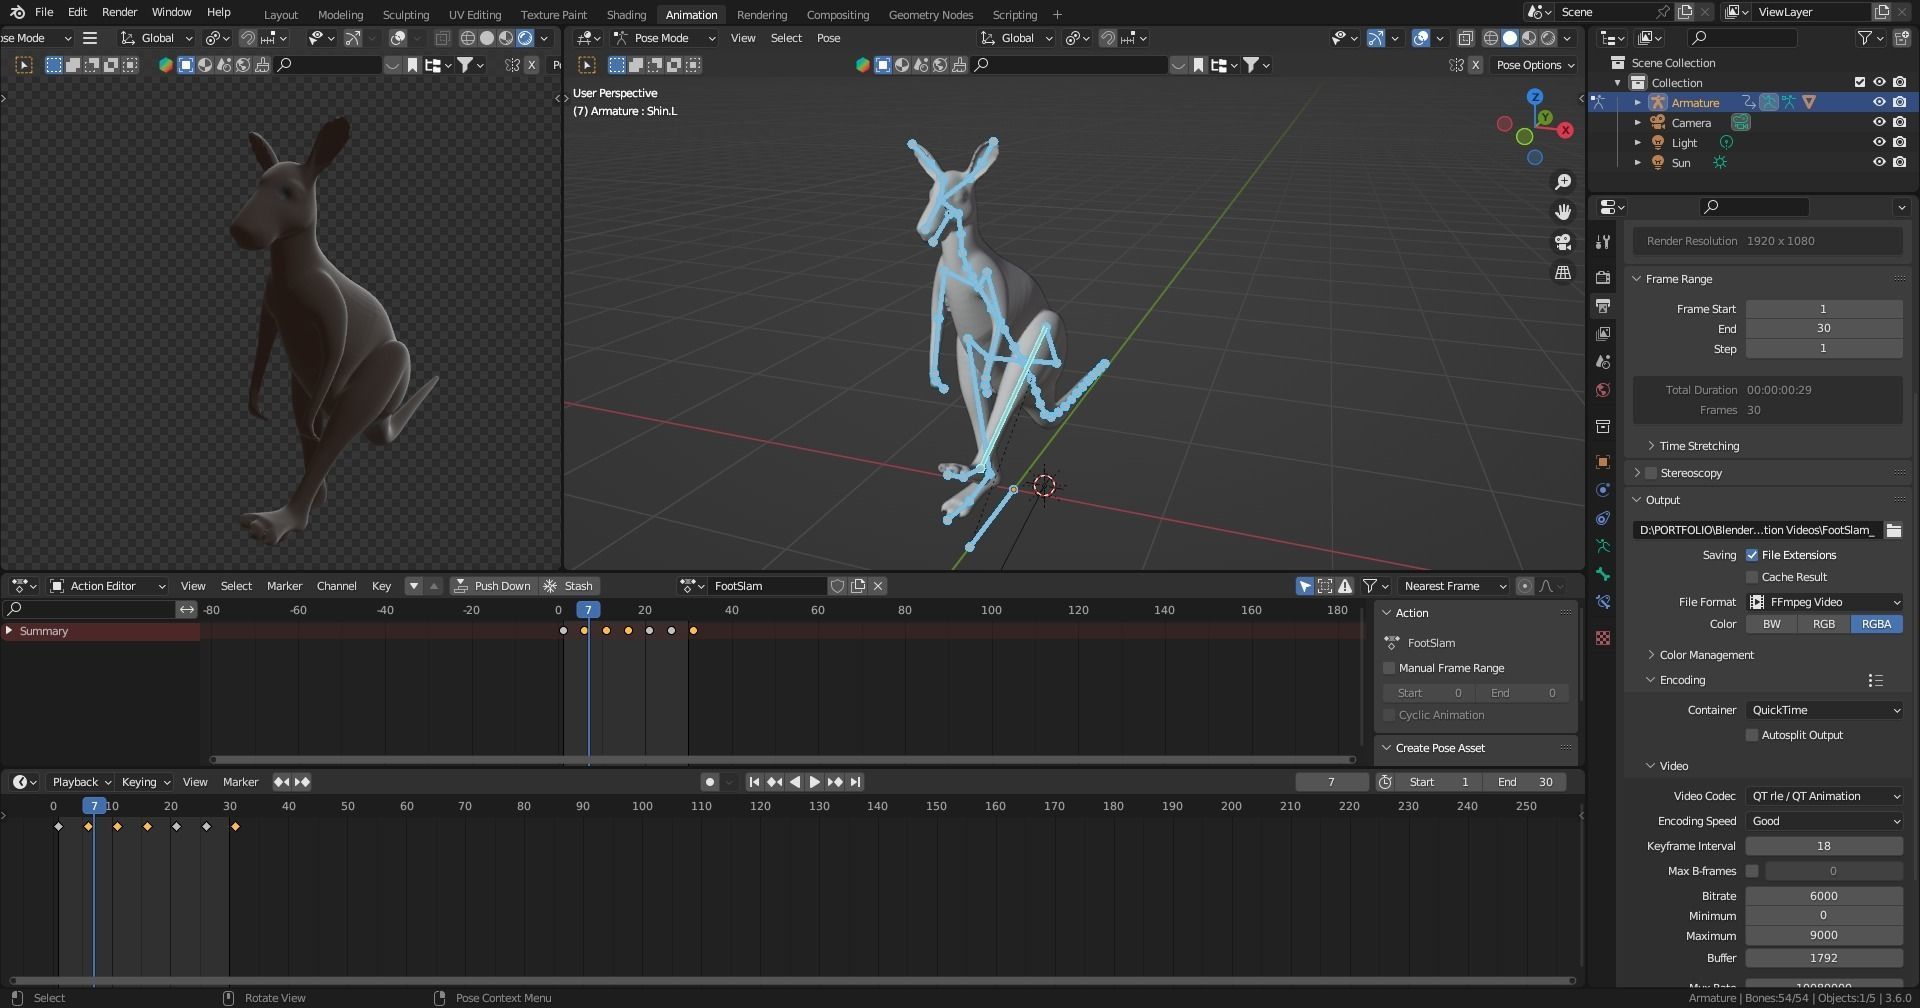The width and height of the screenshot is (1920, 1008).
Task: Open Encoding Speed Good dropdown
Action: click(1824, 821)
